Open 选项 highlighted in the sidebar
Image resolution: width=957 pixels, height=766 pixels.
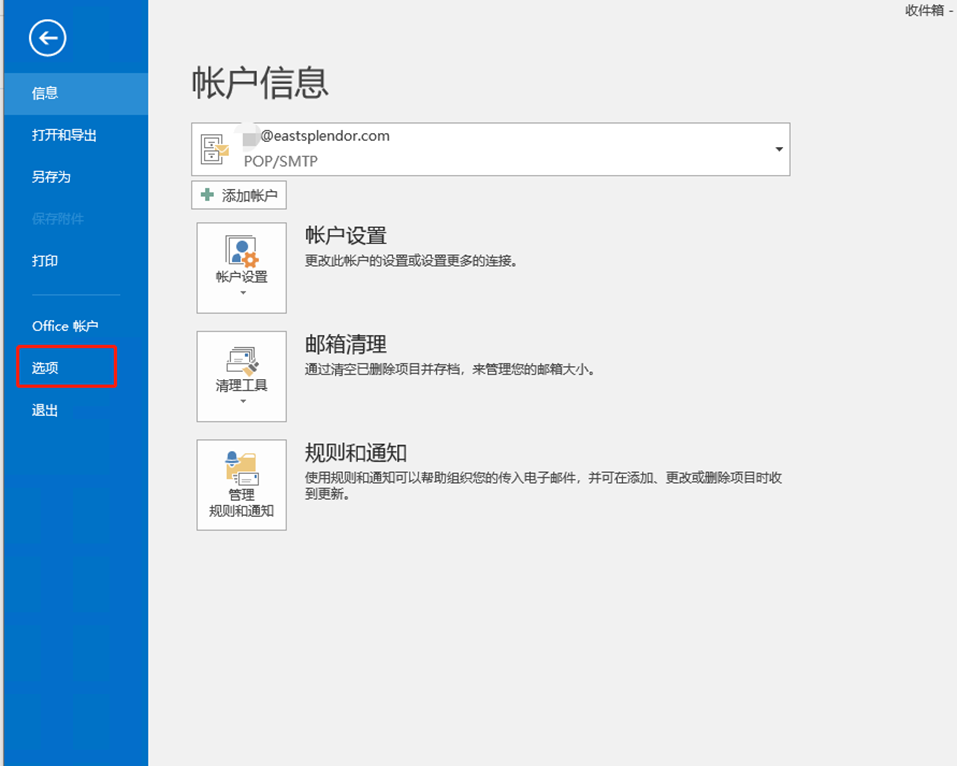pyautogui.click(x=46, y=368)
